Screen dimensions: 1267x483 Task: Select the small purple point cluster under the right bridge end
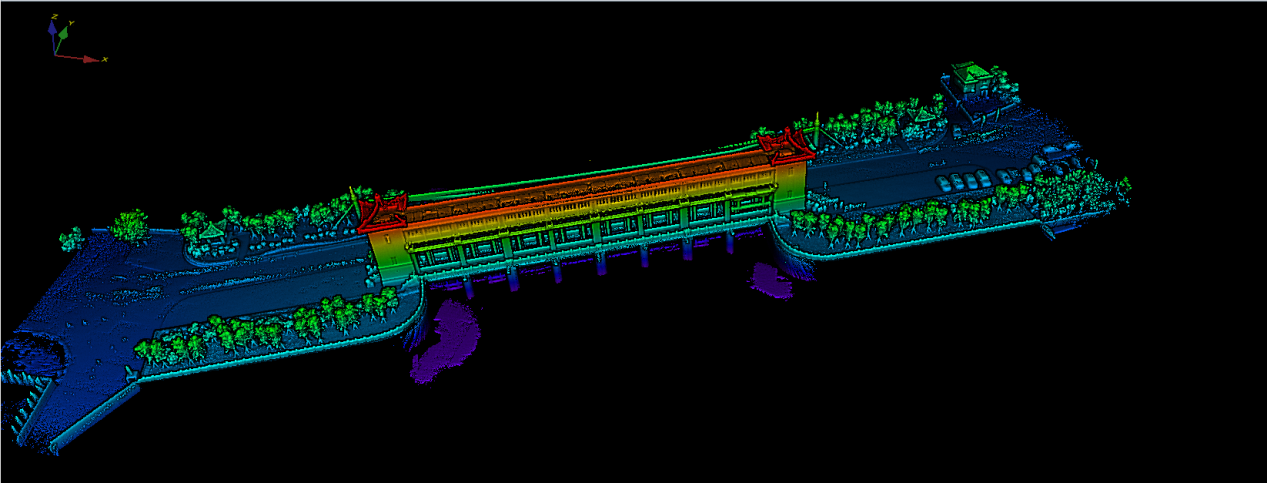pyautogui.click(x=771, y=279)
